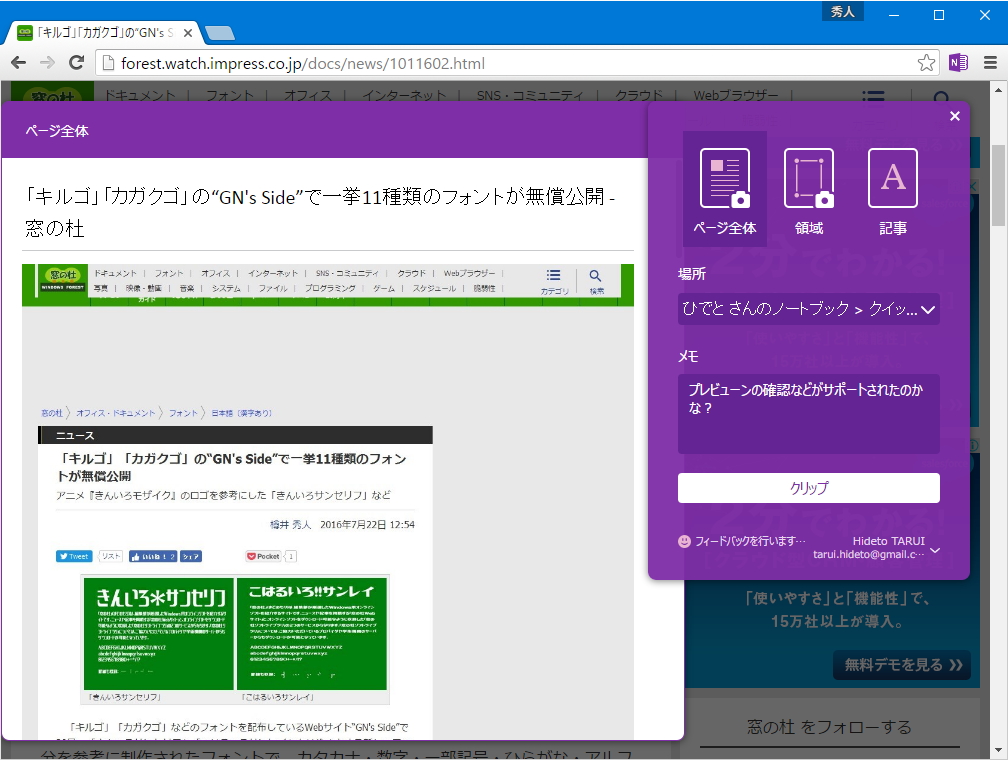Click the 窓の杜 breadcrumb link in the preview
This screenshot has width=1008, height=760.
(x=52, y=411)
